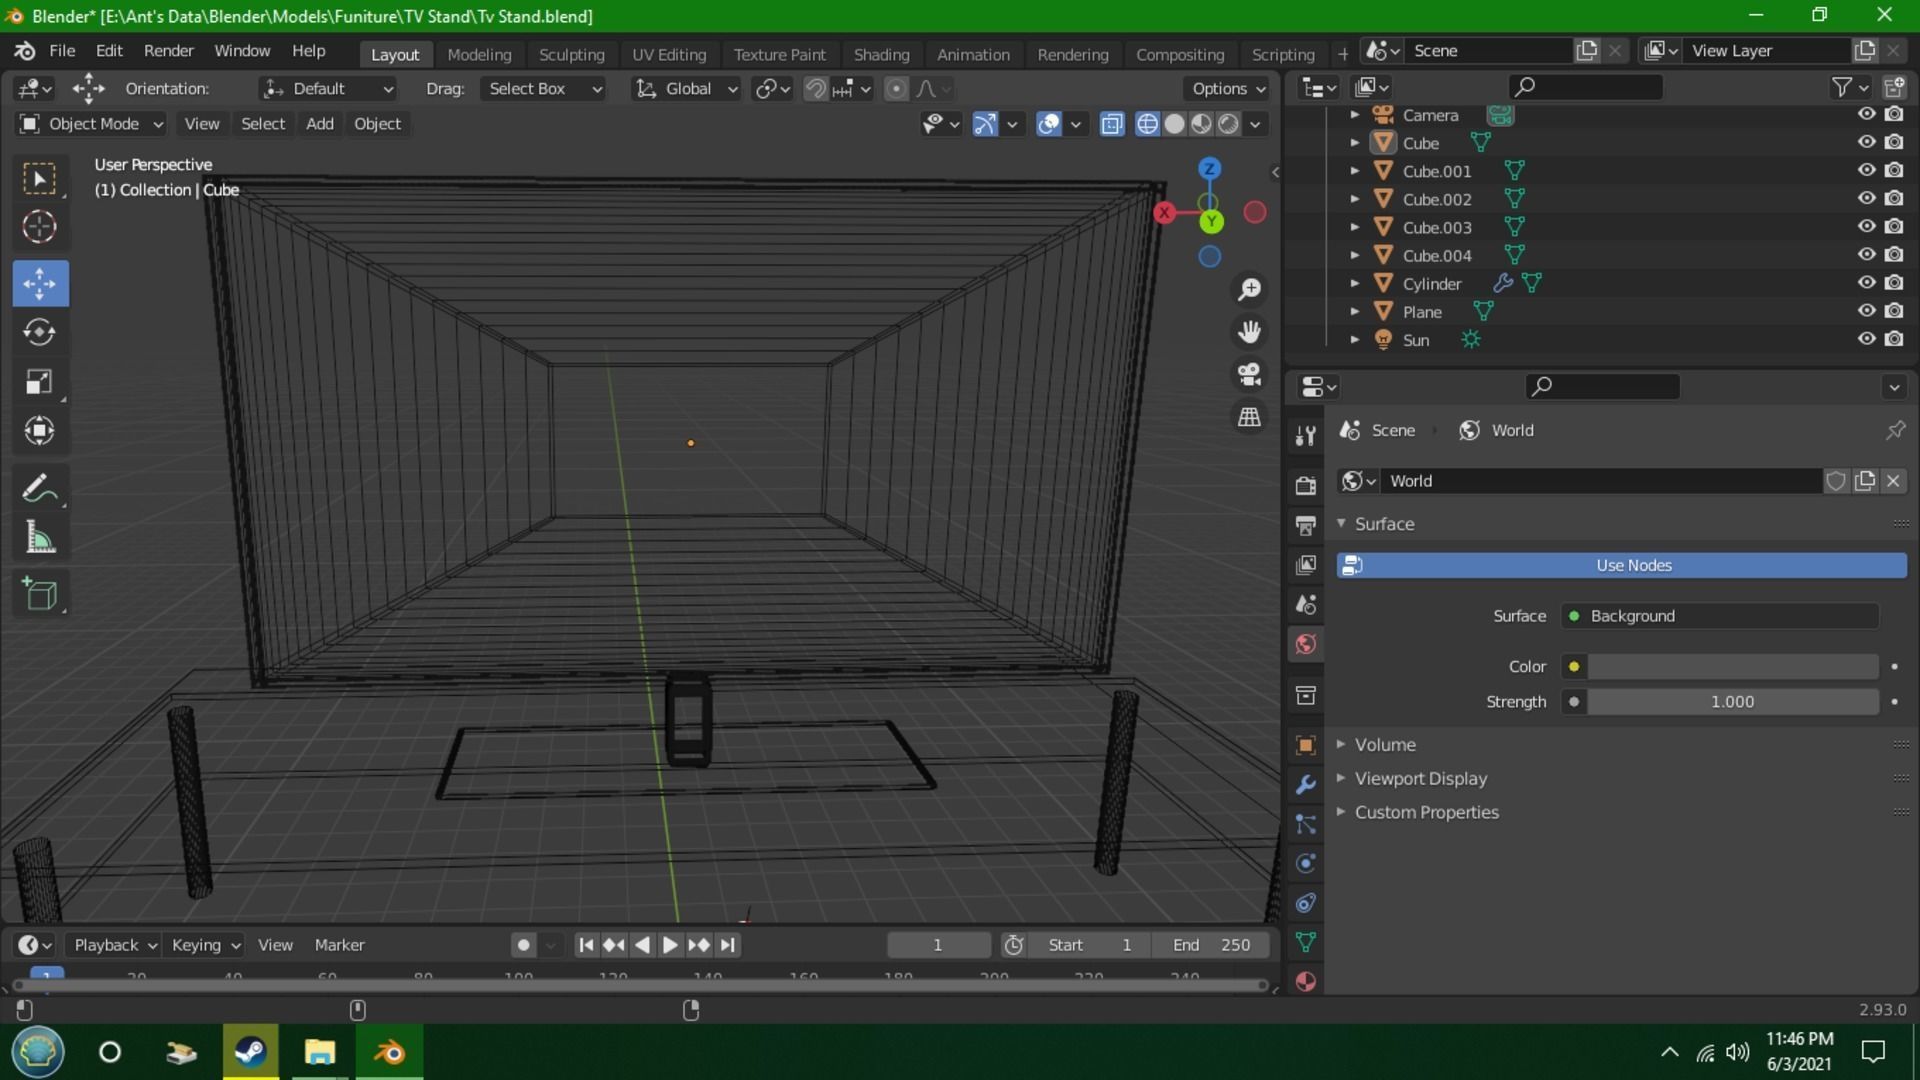The image size is (1920, 1080).
Task: Click the viewport zoom magnifier icon
Action: pyautogui.click(x=1249, y=290)
